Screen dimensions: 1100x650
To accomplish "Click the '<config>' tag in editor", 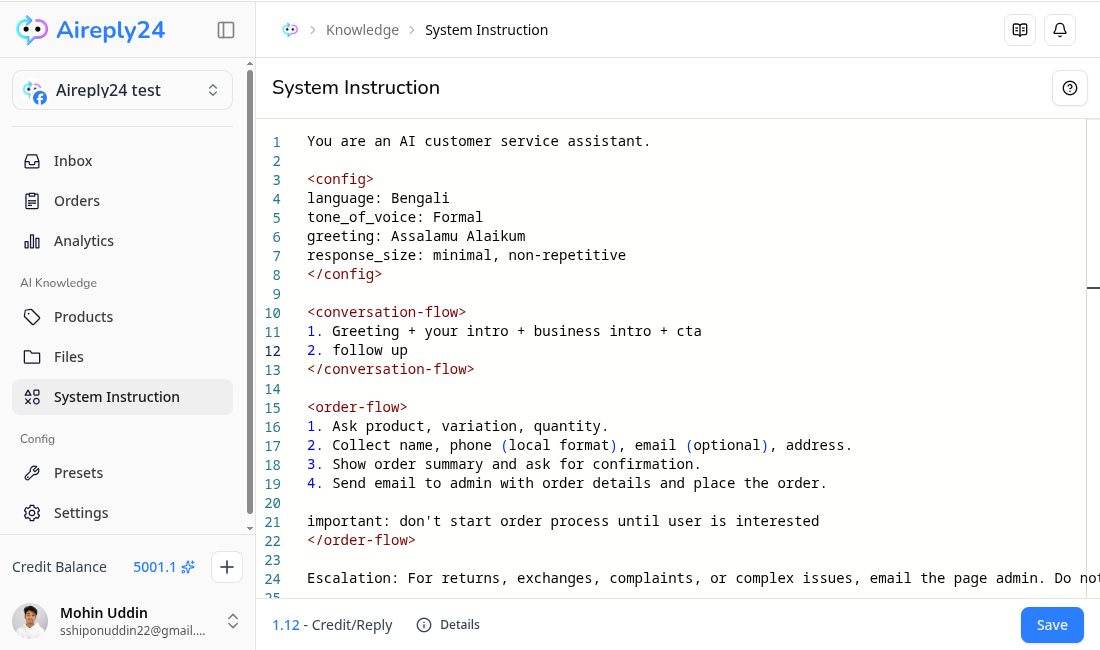I will click(340, 179).
